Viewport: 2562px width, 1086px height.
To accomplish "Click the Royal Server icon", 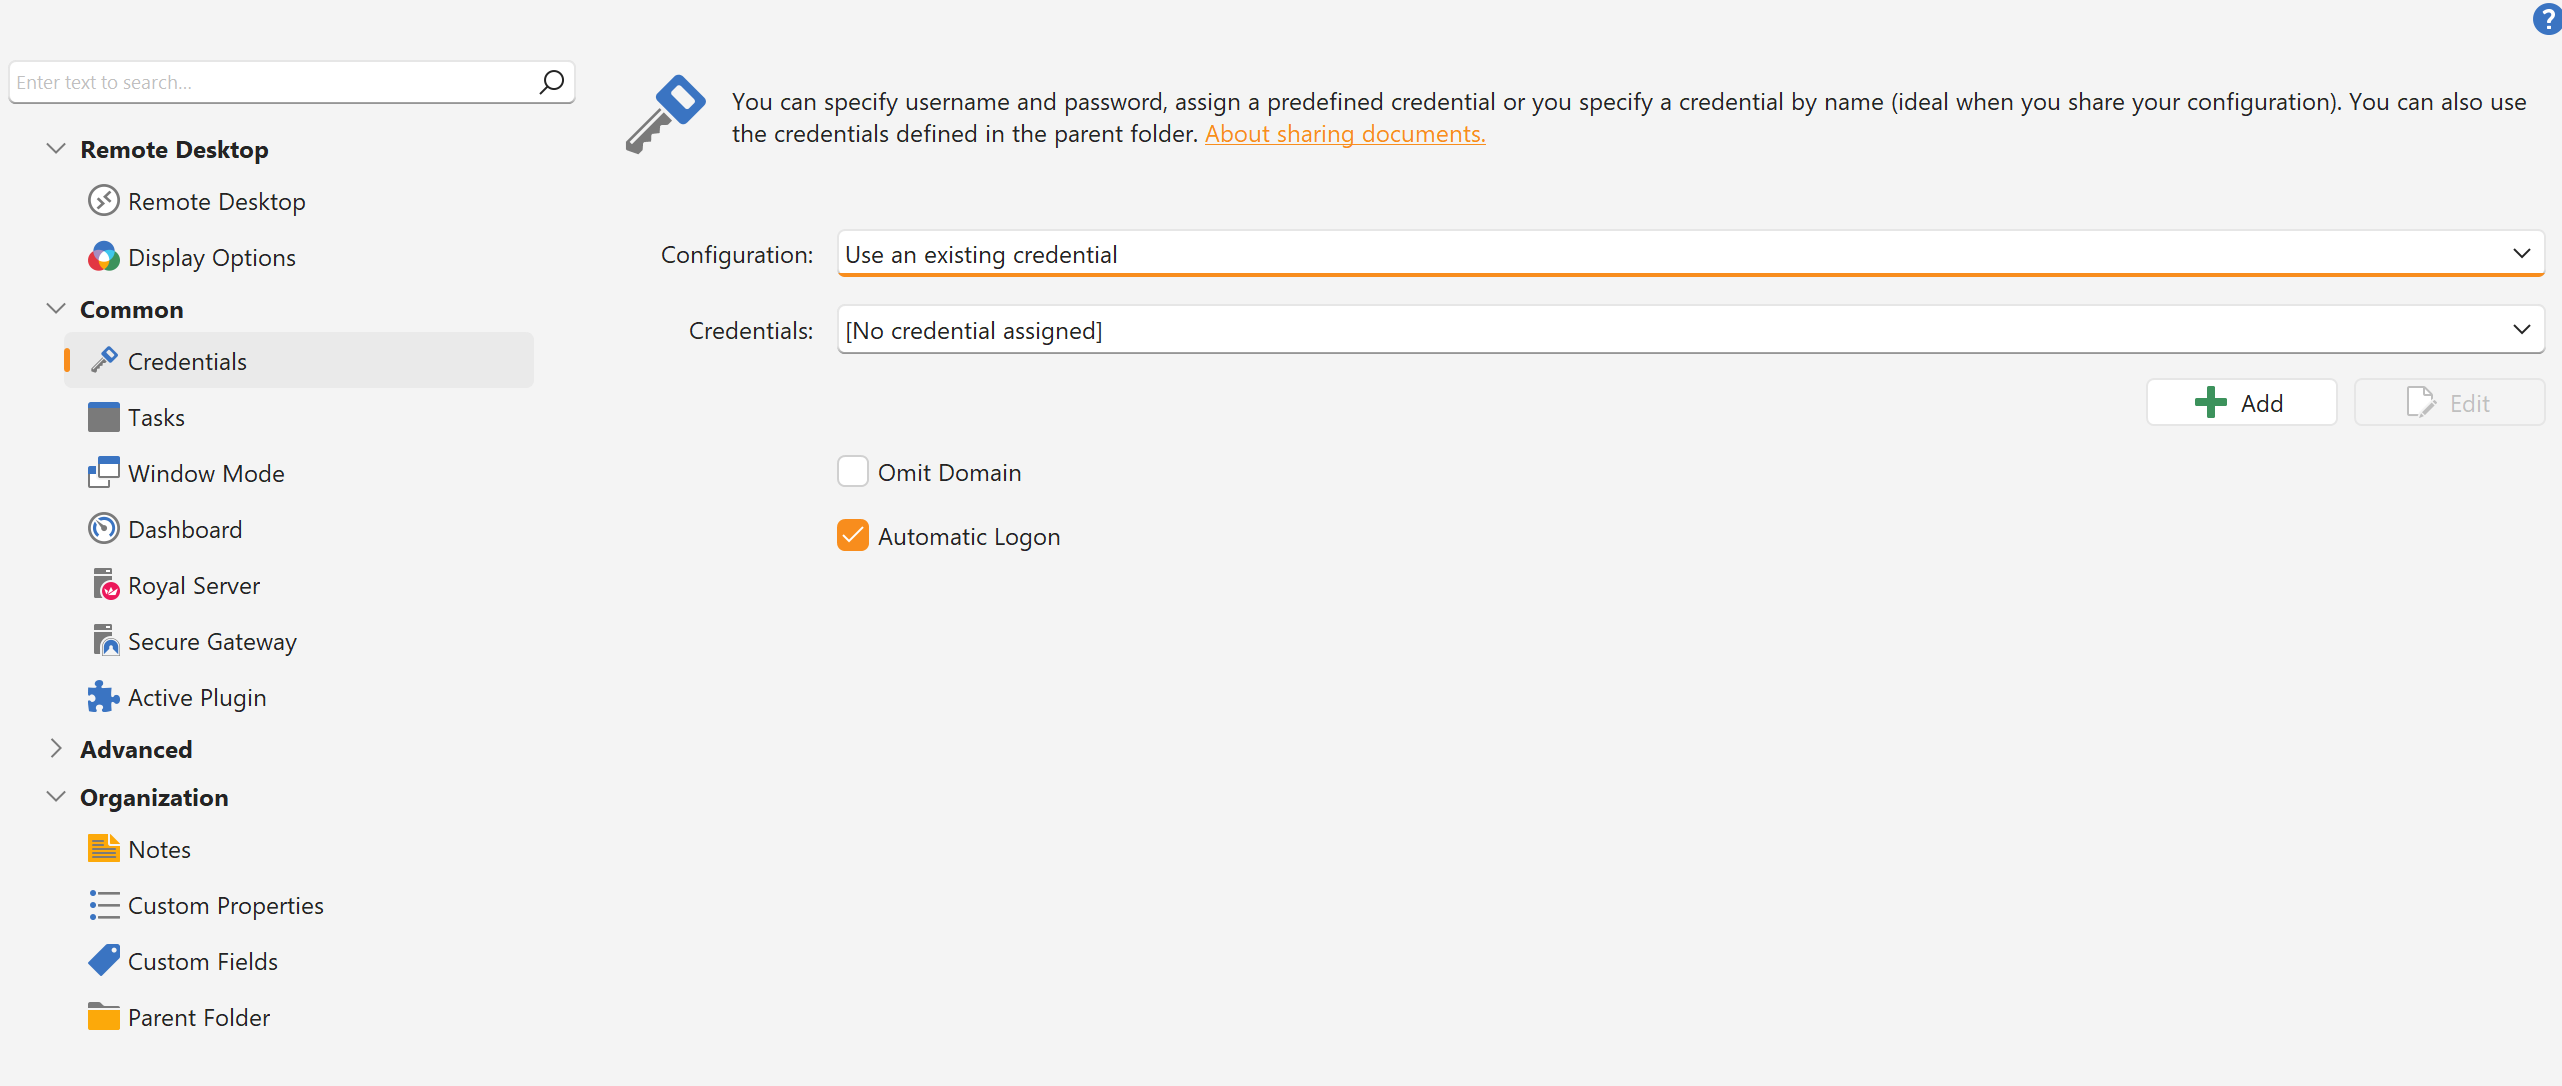I will tap(105, 585).
